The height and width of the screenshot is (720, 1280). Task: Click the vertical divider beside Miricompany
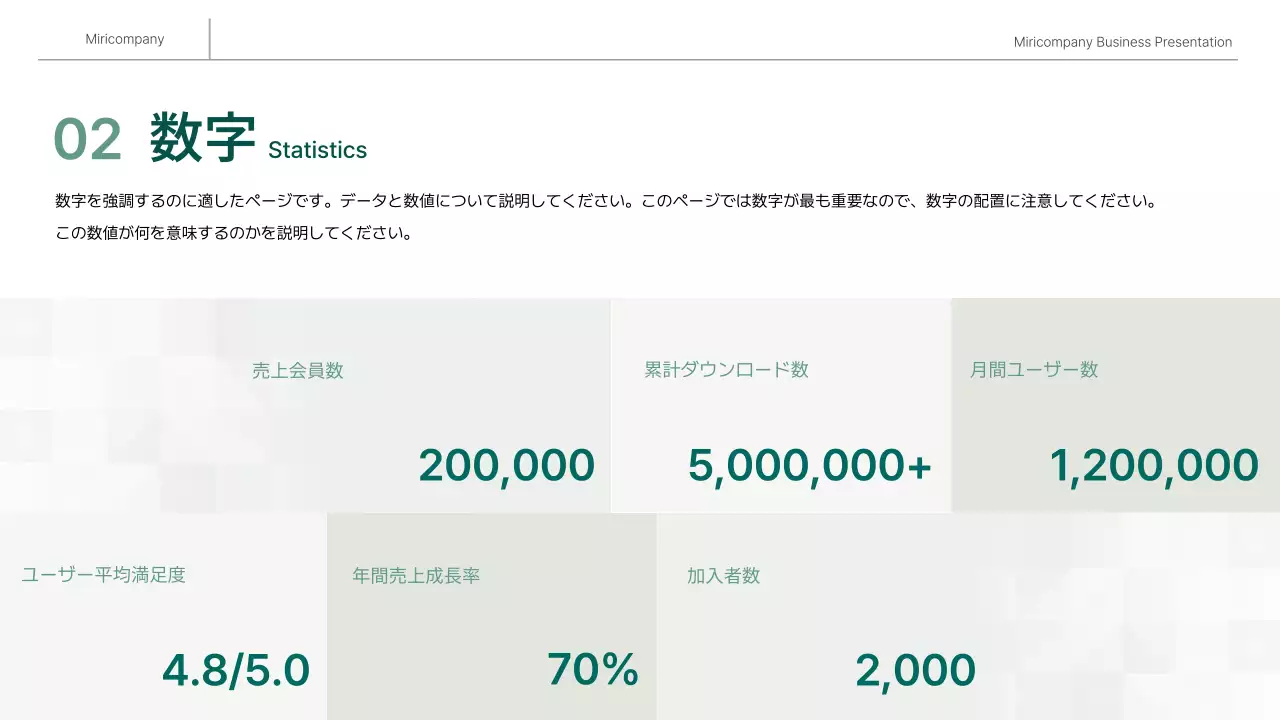210,39
